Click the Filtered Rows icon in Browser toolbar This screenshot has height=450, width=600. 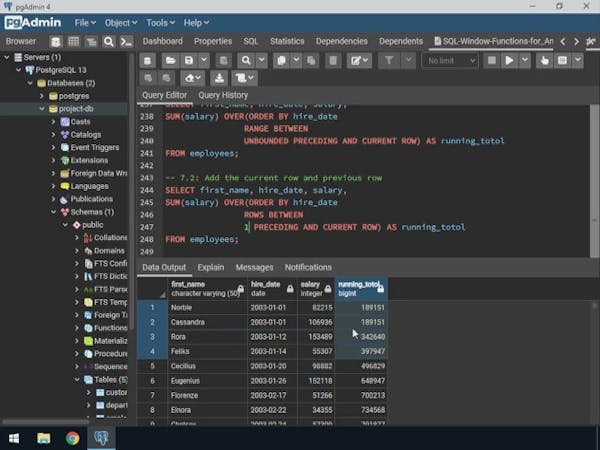[x=91, y=41]
